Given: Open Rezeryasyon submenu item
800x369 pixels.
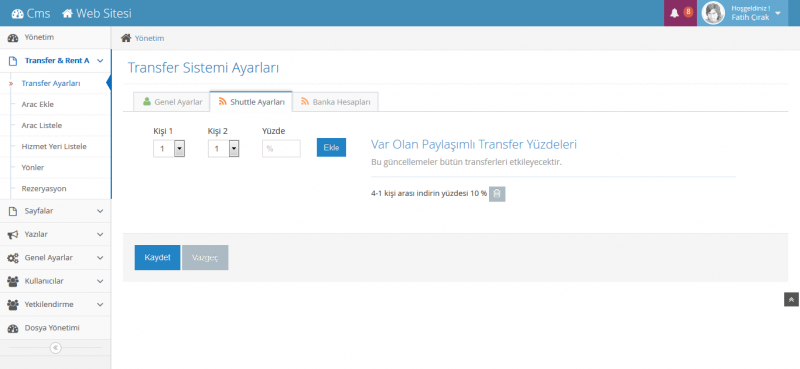Looking at the screenshot, I should pyautogui.click(x=44, y=188).
